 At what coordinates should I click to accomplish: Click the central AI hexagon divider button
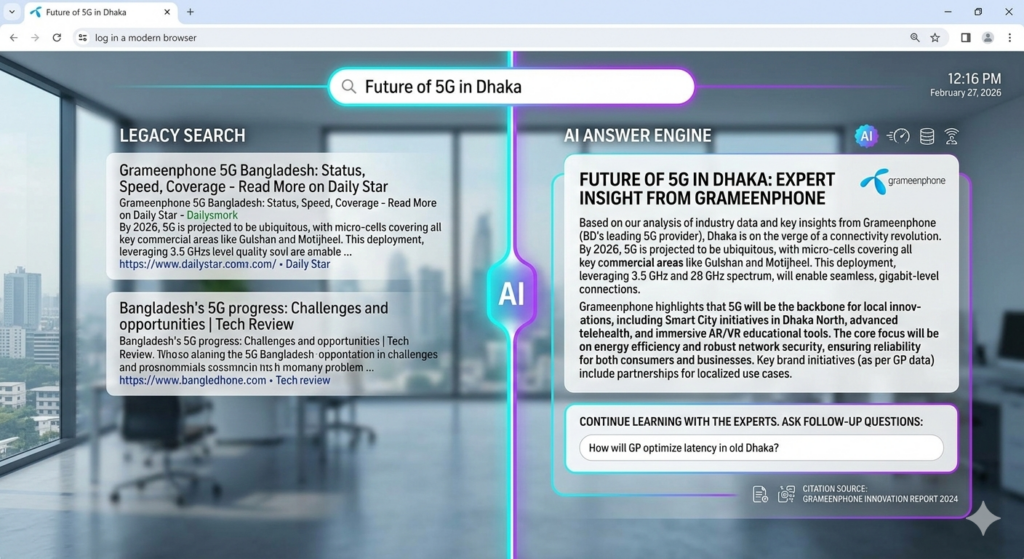511,294
